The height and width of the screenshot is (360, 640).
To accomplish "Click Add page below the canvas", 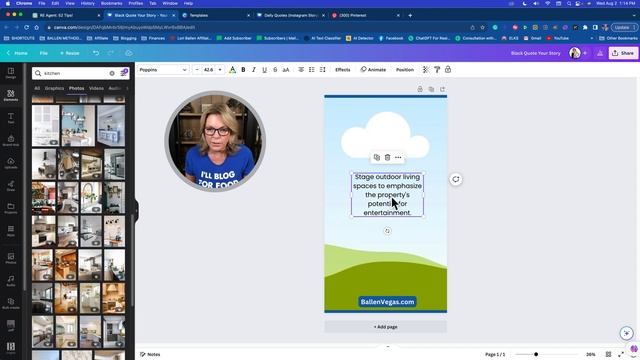I will pos(385,327).
